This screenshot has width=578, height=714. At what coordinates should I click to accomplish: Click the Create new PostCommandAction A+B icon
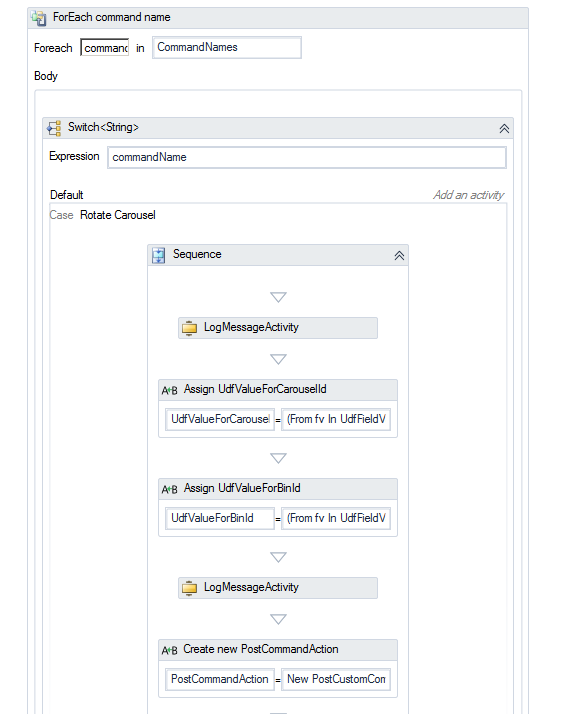coord(169,650)
